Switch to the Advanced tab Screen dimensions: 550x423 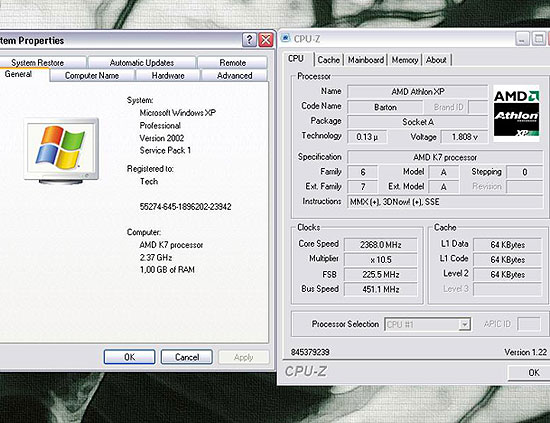tap(234, 75)
